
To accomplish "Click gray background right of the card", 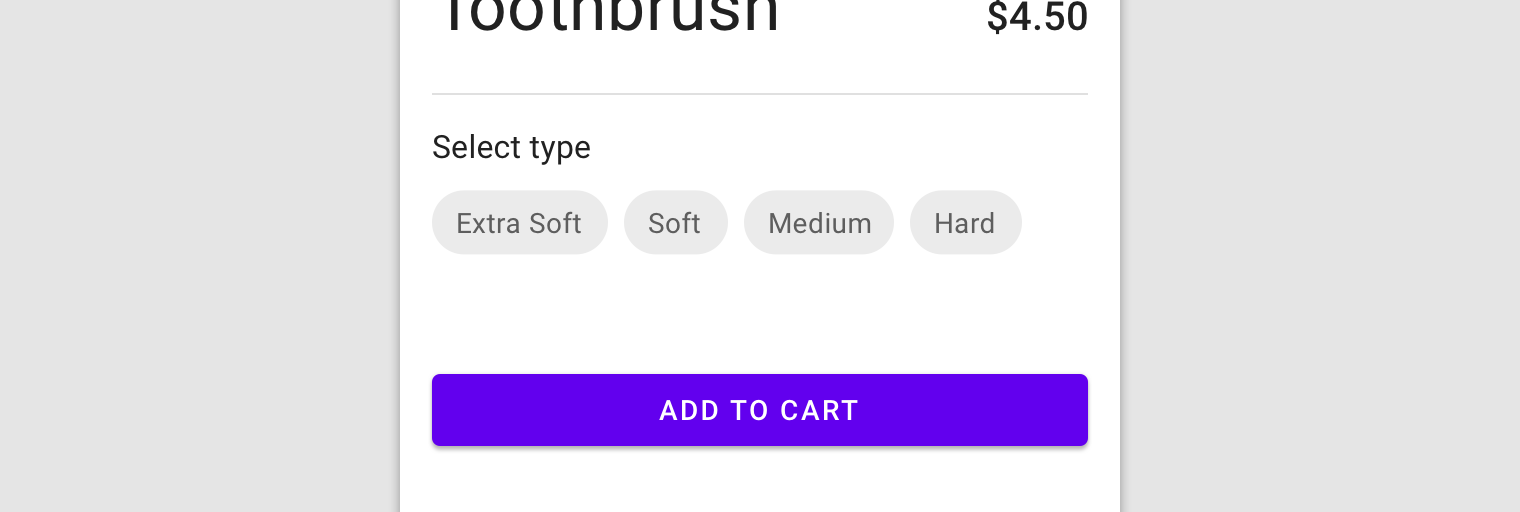I will click(1320, 256).
